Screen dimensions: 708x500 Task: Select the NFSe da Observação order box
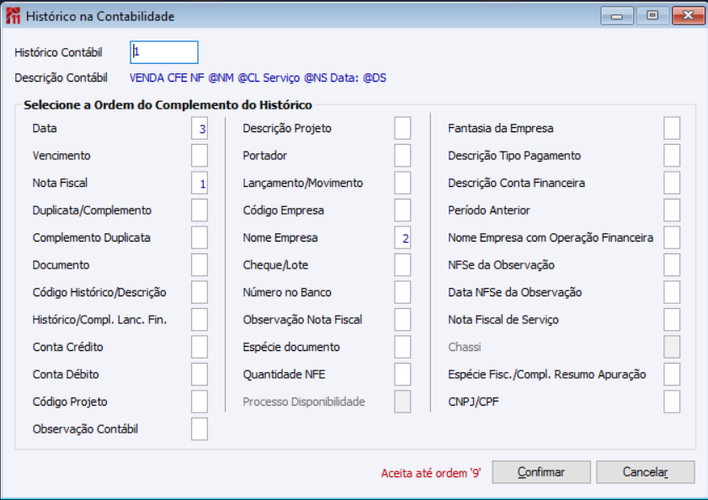click(672, 265)
